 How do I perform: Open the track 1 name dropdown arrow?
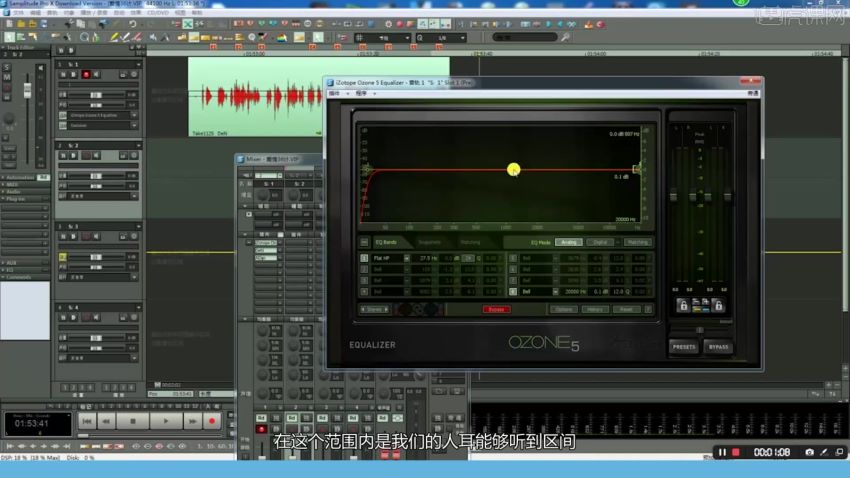[138, 64]
